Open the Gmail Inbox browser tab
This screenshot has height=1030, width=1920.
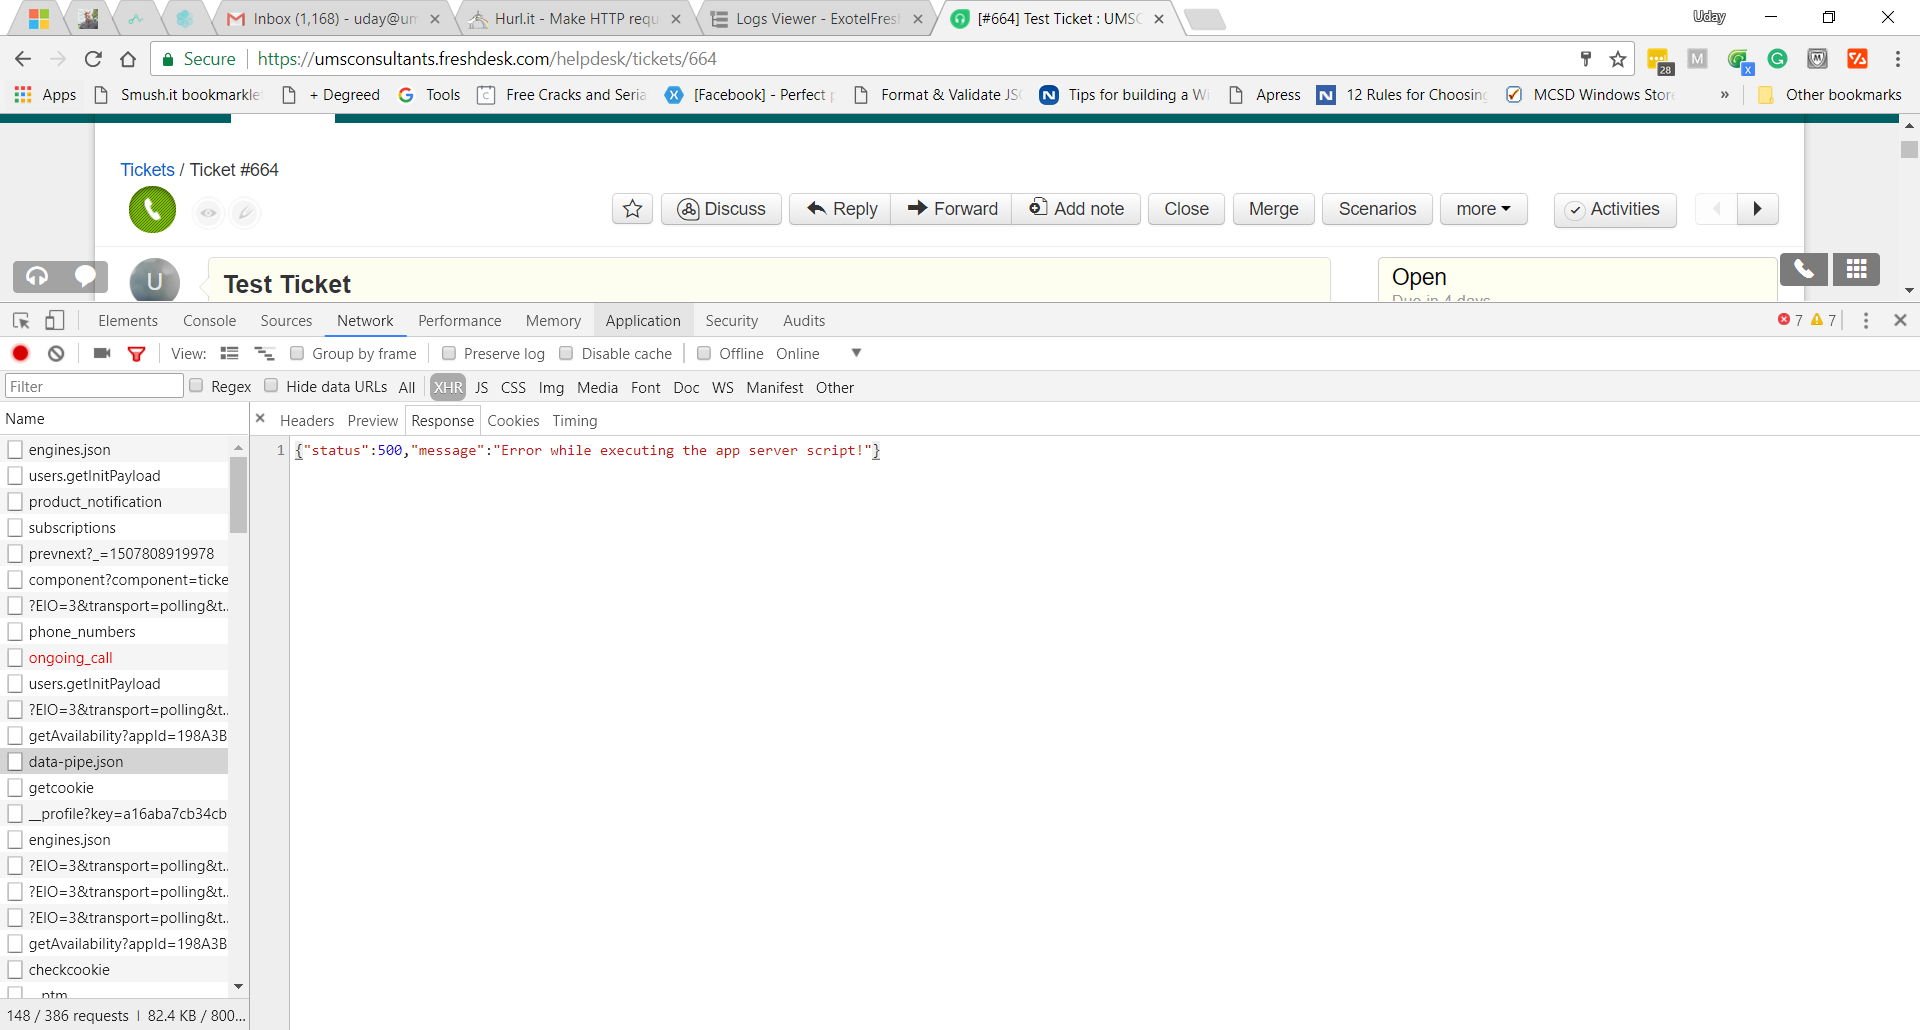coord(333,18)
